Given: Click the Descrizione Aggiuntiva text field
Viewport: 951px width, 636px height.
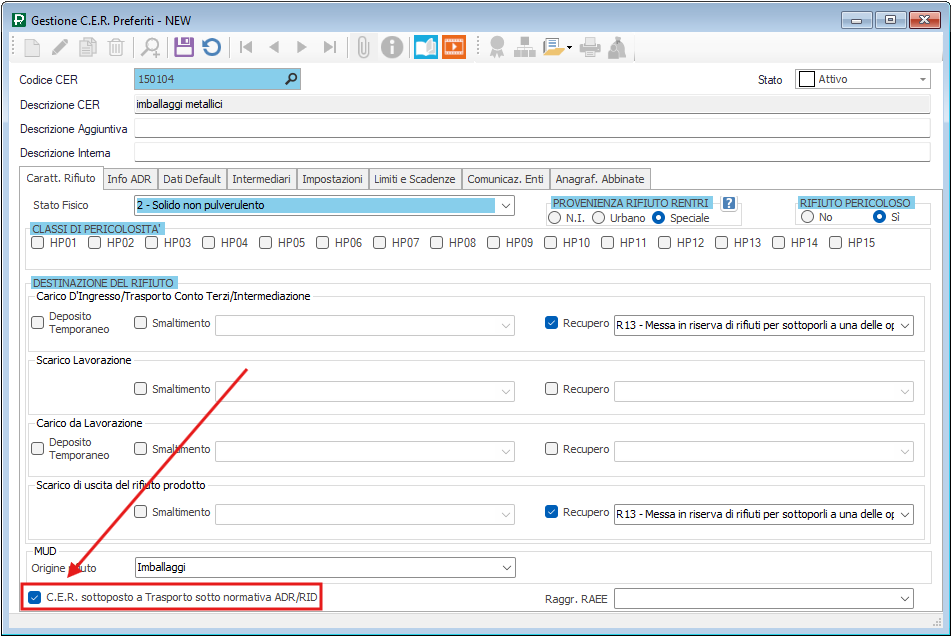Looking at the screenshot, I should coord(524,129).
